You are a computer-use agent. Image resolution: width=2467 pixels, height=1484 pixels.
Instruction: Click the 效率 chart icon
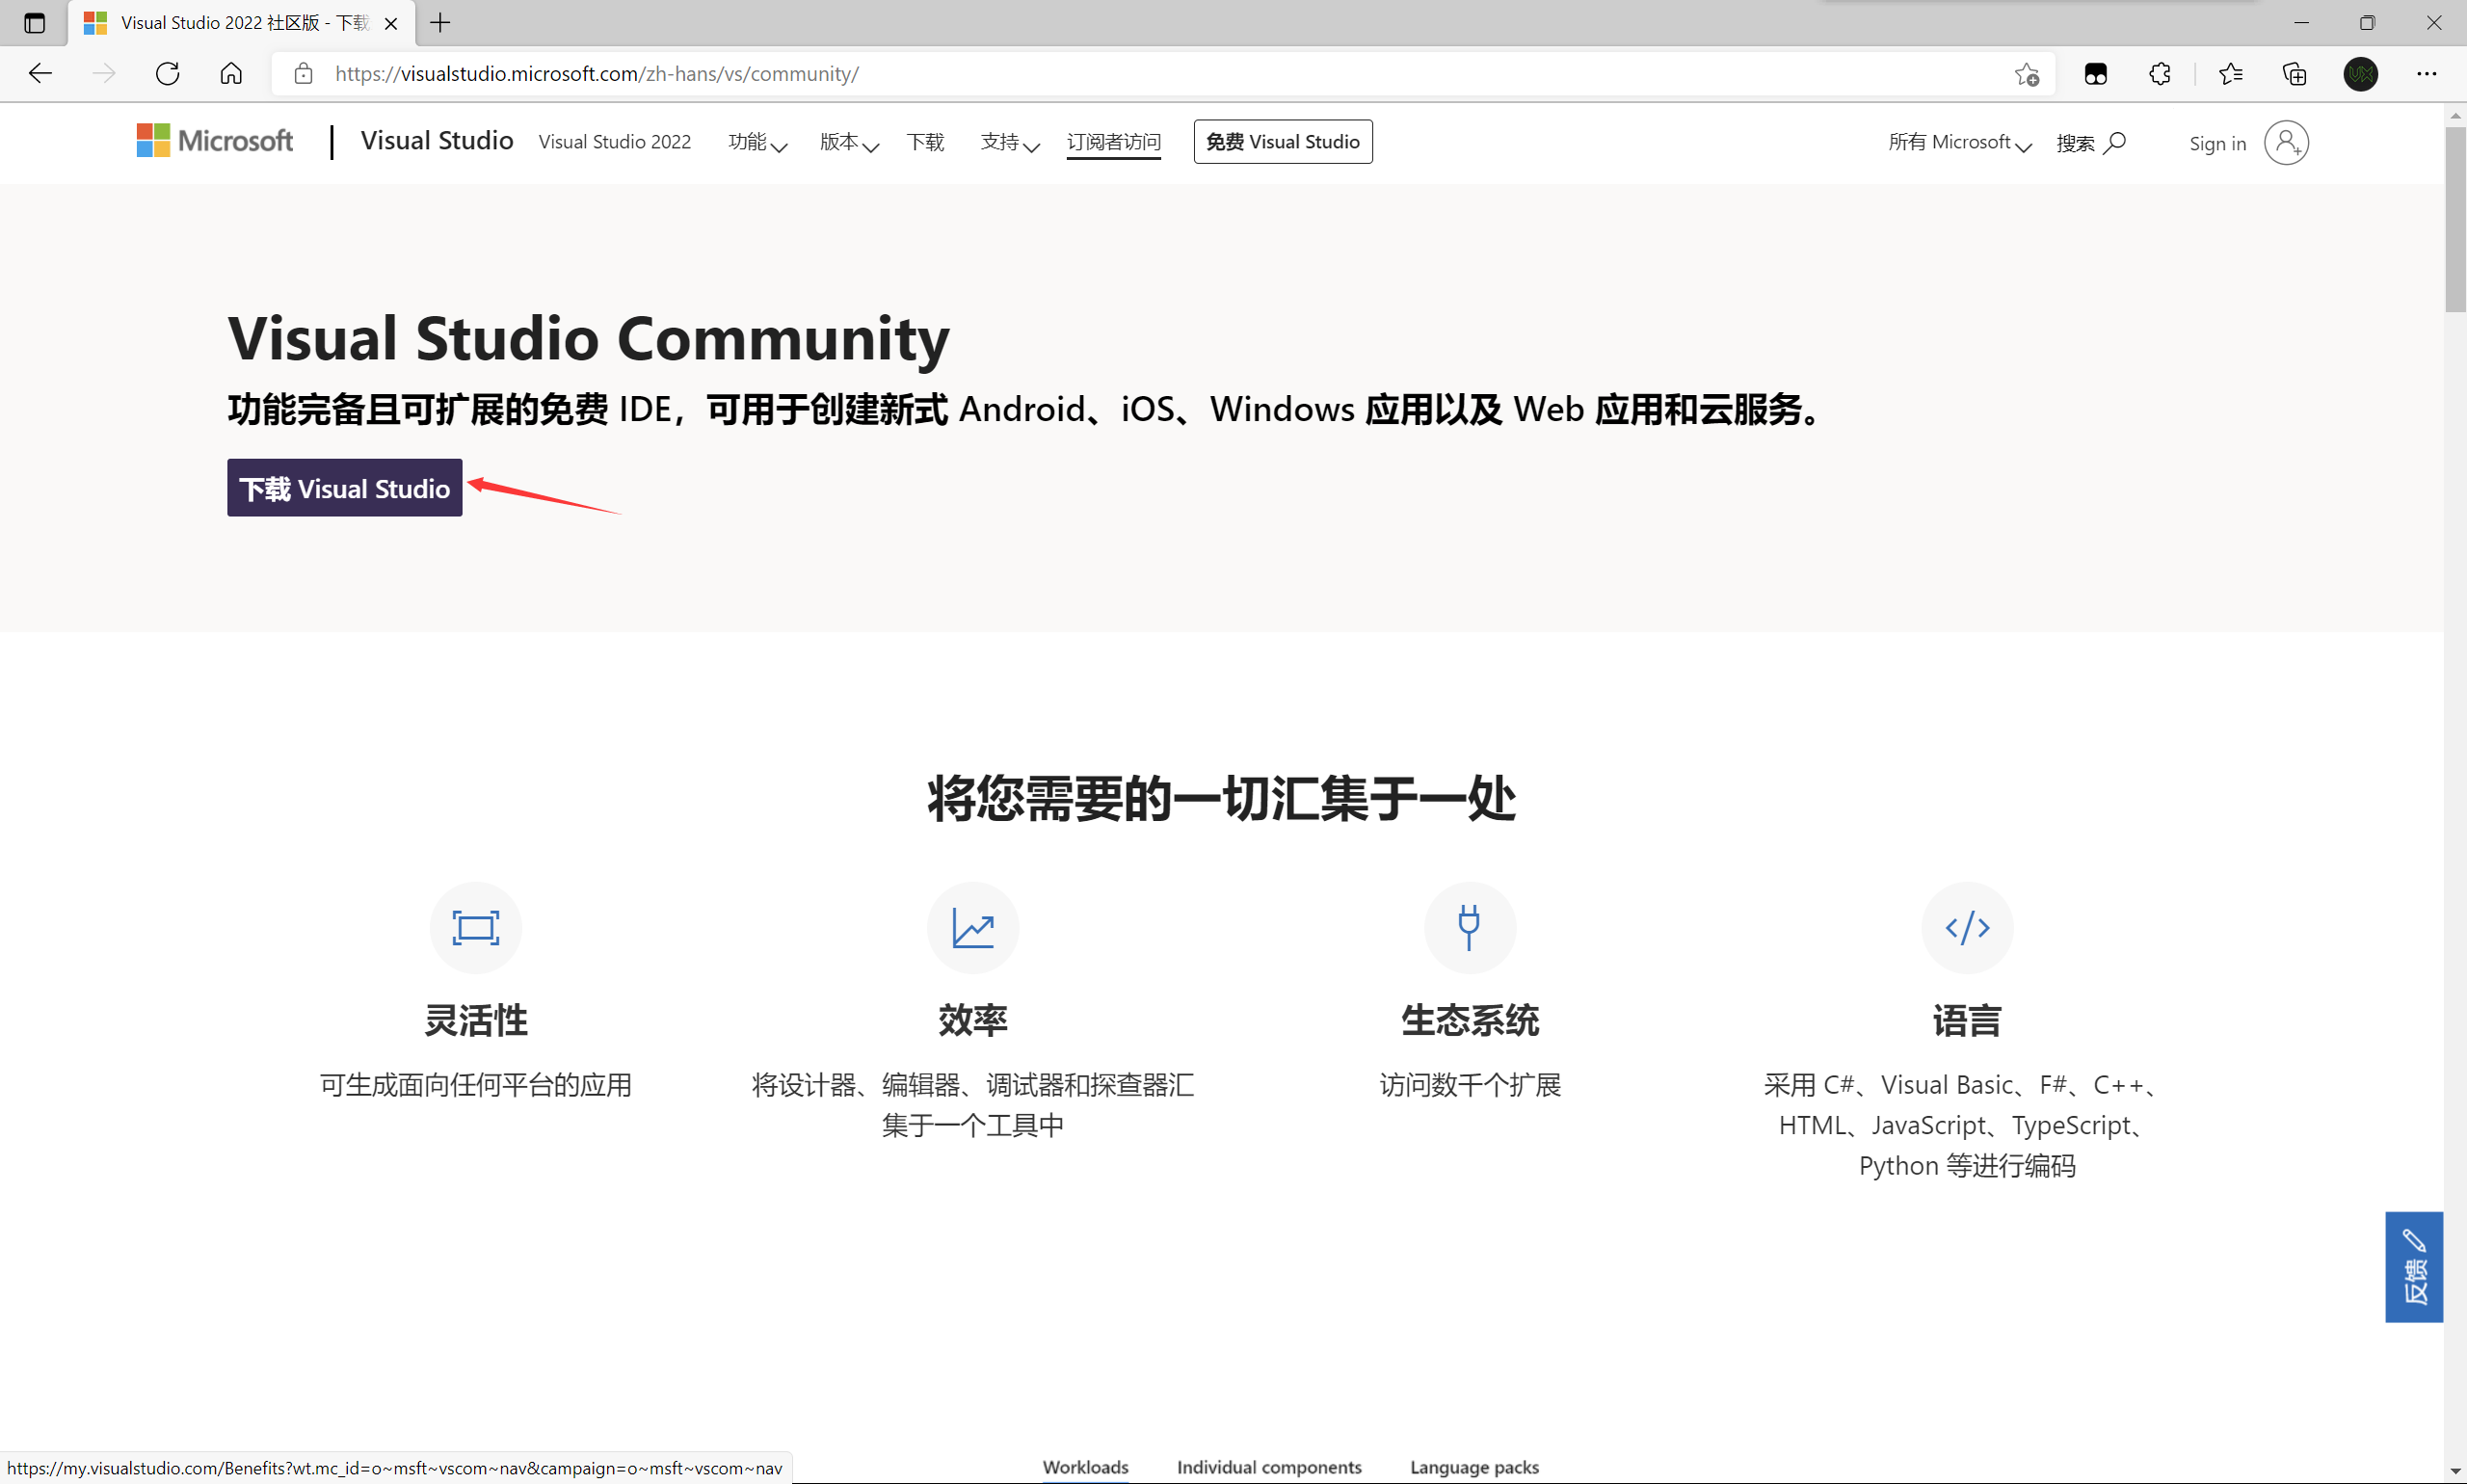[973, 927]
